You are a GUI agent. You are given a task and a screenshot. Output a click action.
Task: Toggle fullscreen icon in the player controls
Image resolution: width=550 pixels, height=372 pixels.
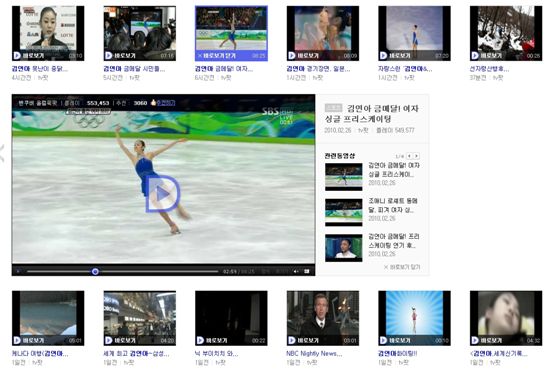[x=307, y=271]
